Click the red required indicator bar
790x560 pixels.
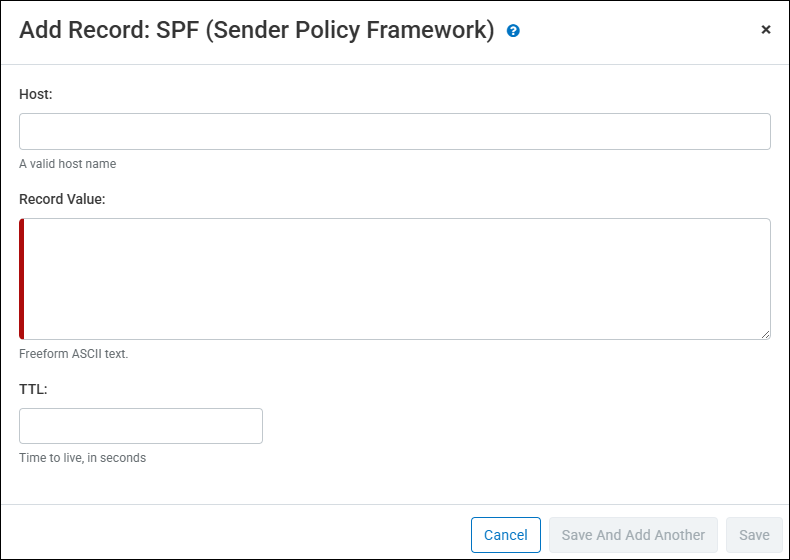pos(22,279)
